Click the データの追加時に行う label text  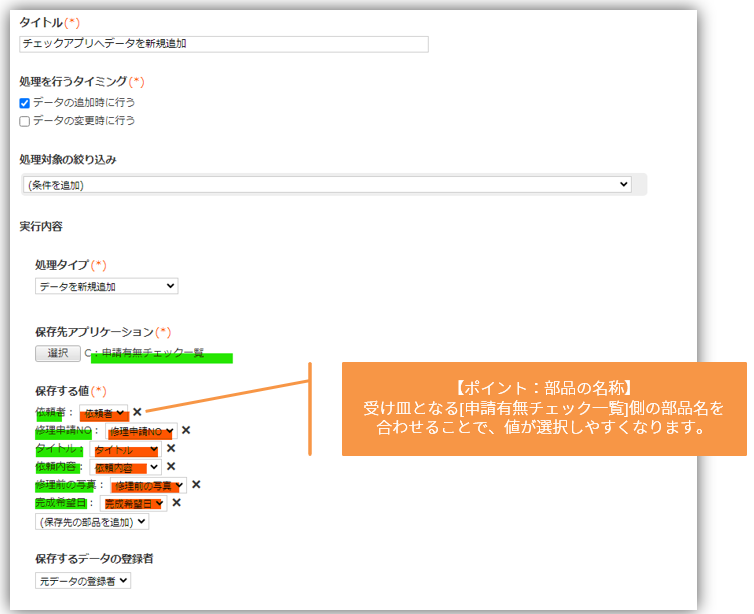83,103
